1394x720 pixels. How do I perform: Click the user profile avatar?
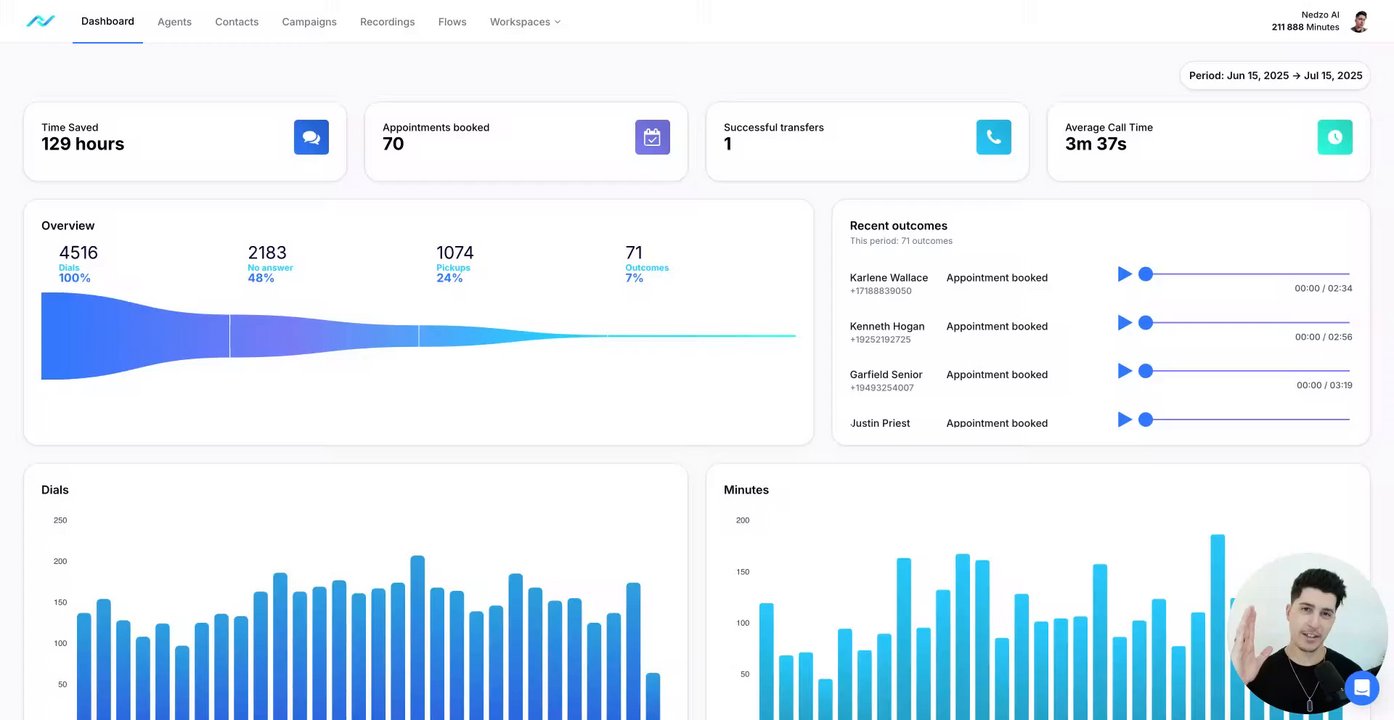coord(1359,21)
